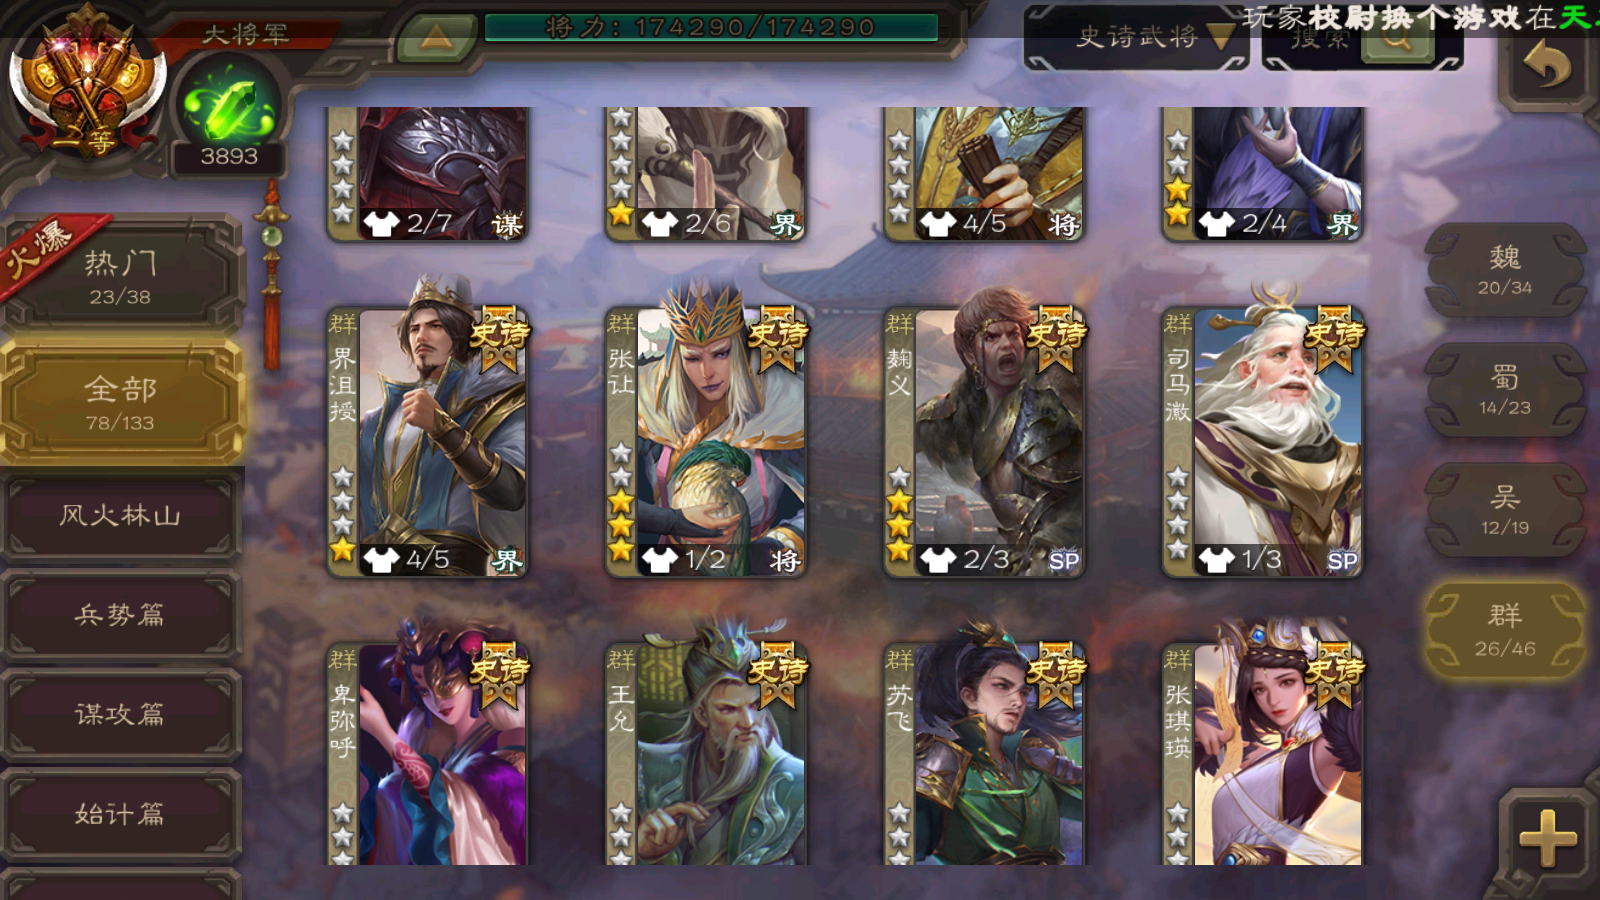The width and height of the screenshot is (1600, 900).
Task: Switch to the 全部 tab
Action: 120,402
